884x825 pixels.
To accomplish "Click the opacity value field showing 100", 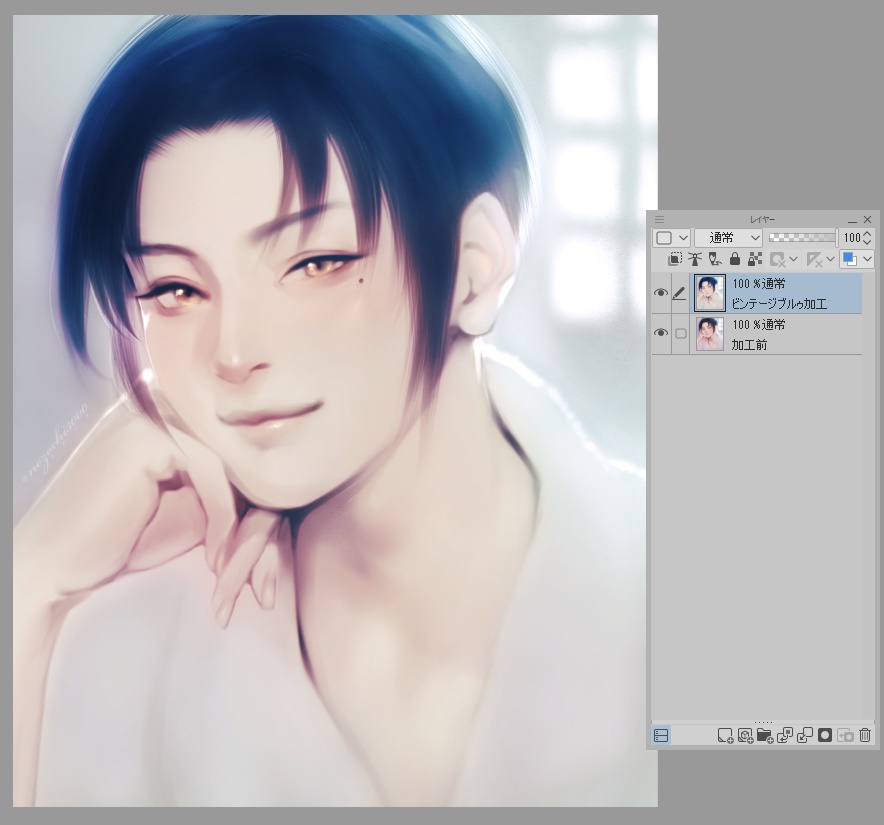I will click(x=852, y=238).
